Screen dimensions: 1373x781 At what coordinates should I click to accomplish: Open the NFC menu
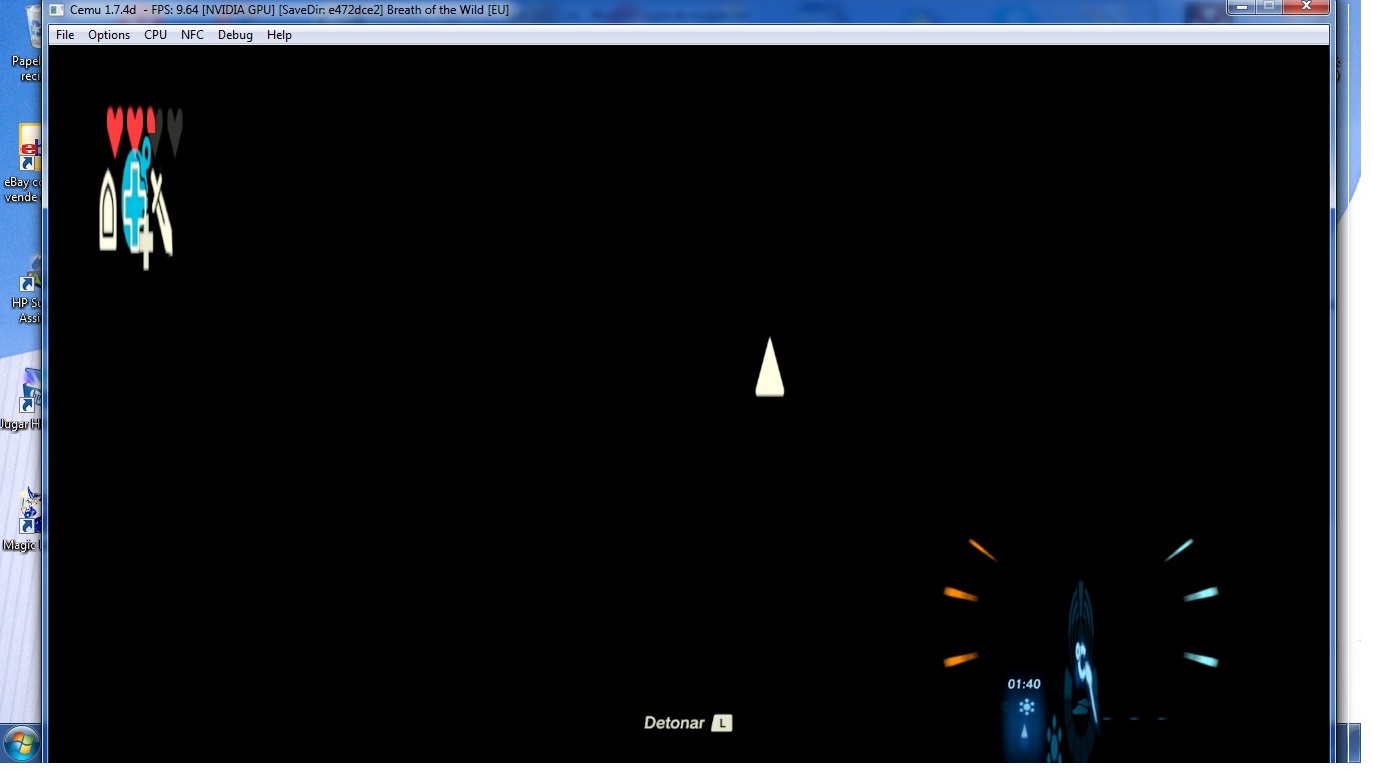point(192,35)
